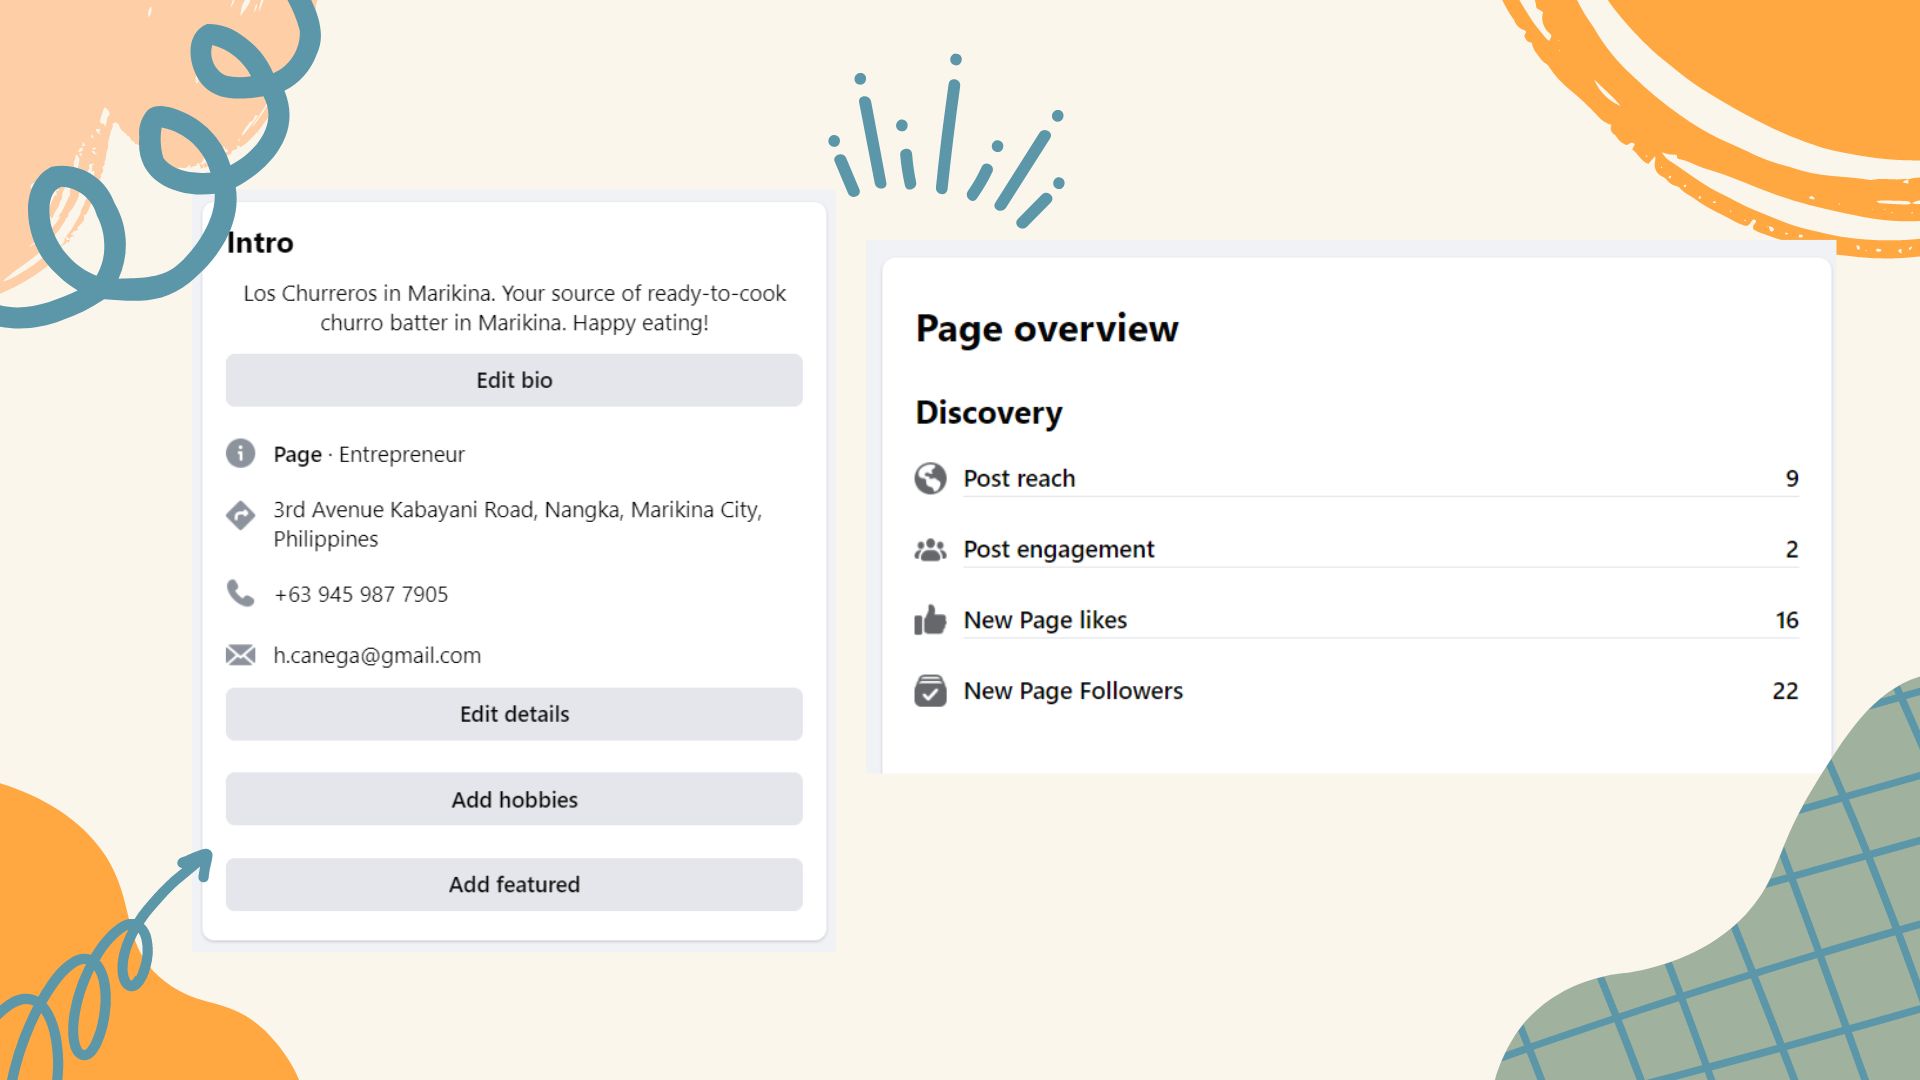Click the phone handset icon
The image size is (1920, 1080).
pyautogui.click(x=240, y=593)
